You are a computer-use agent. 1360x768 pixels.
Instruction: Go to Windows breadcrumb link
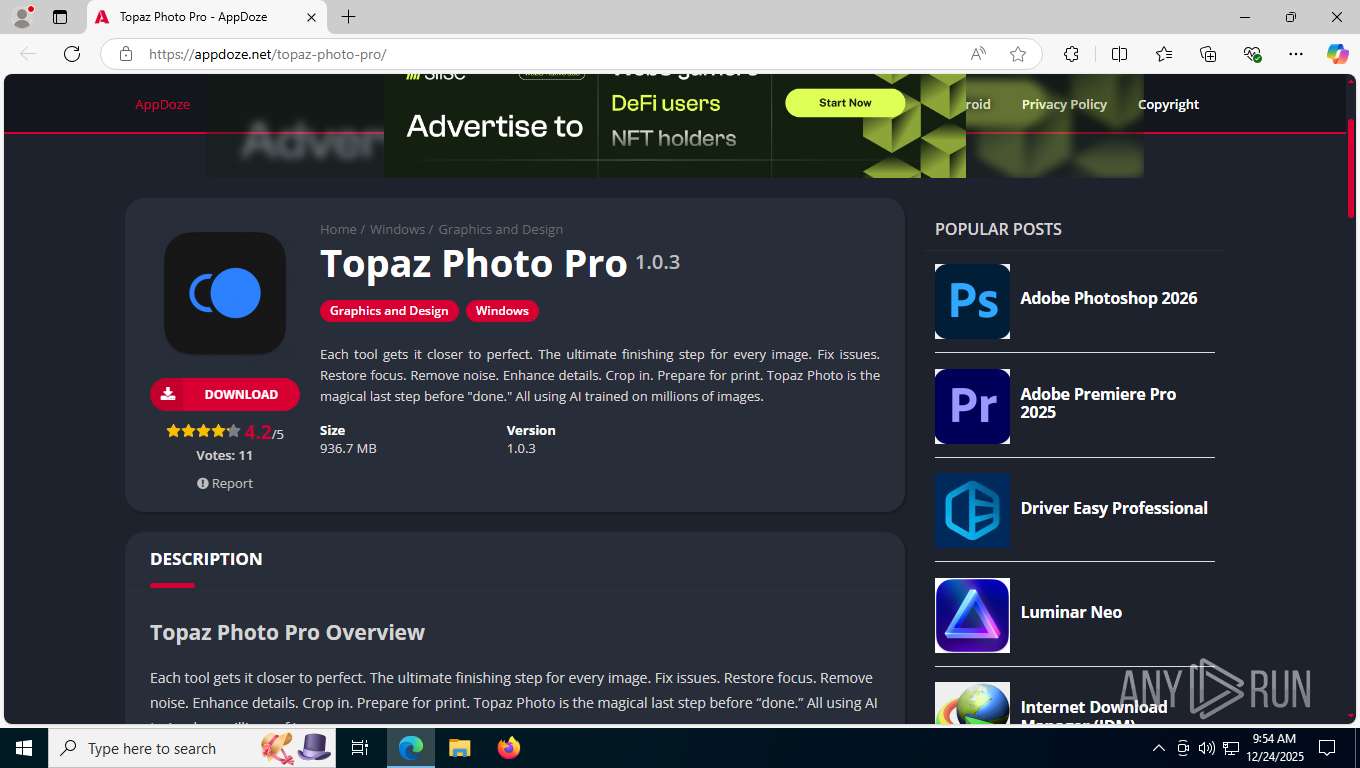click(x=397, y=229)
